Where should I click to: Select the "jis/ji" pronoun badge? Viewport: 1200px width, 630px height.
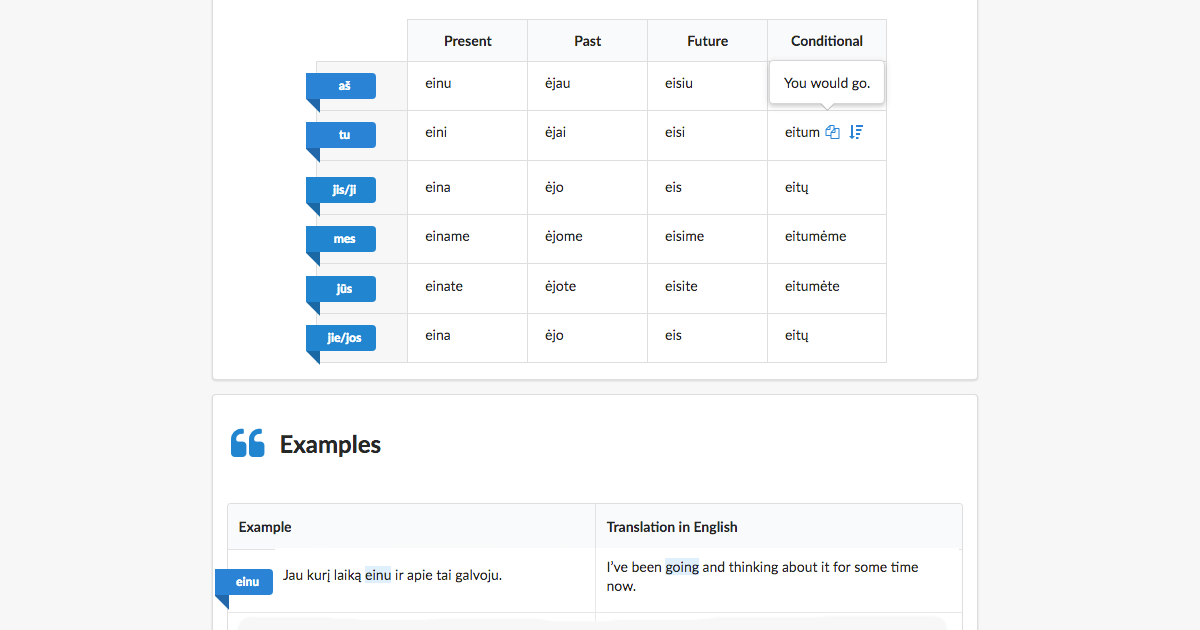tap(341, 189)
